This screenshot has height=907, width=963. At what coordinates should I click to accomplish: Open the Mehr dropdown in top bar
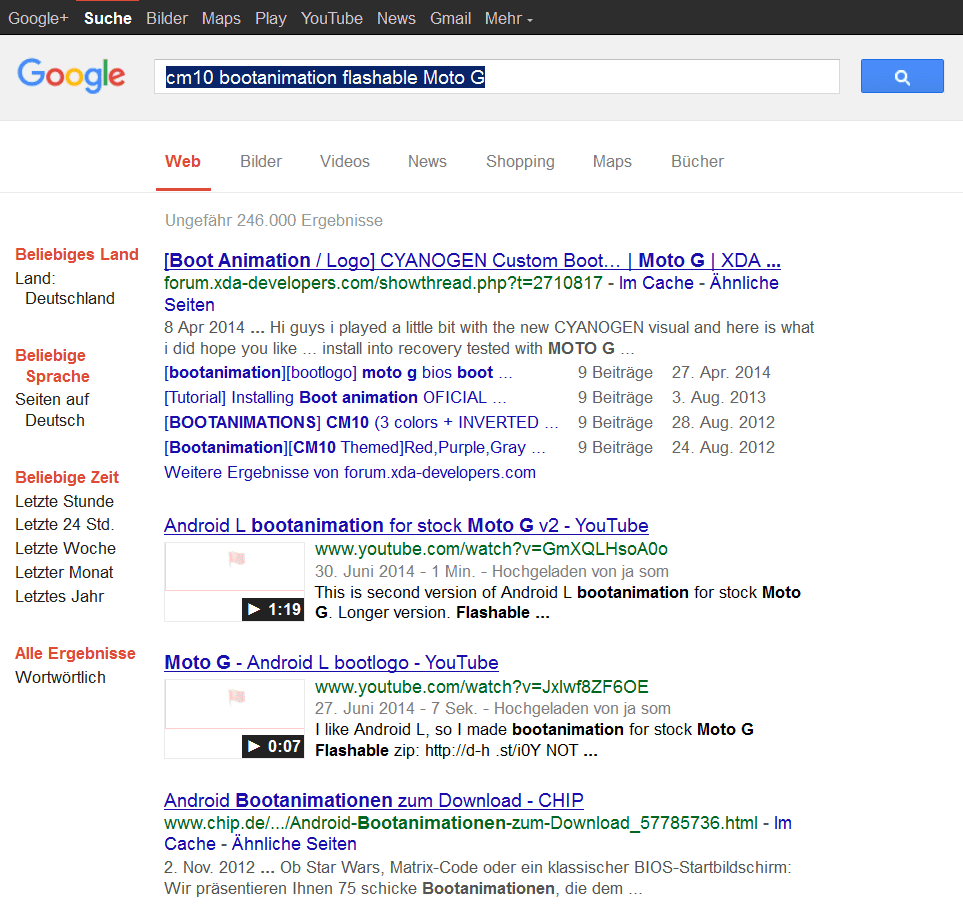click(x=509, y=18)
